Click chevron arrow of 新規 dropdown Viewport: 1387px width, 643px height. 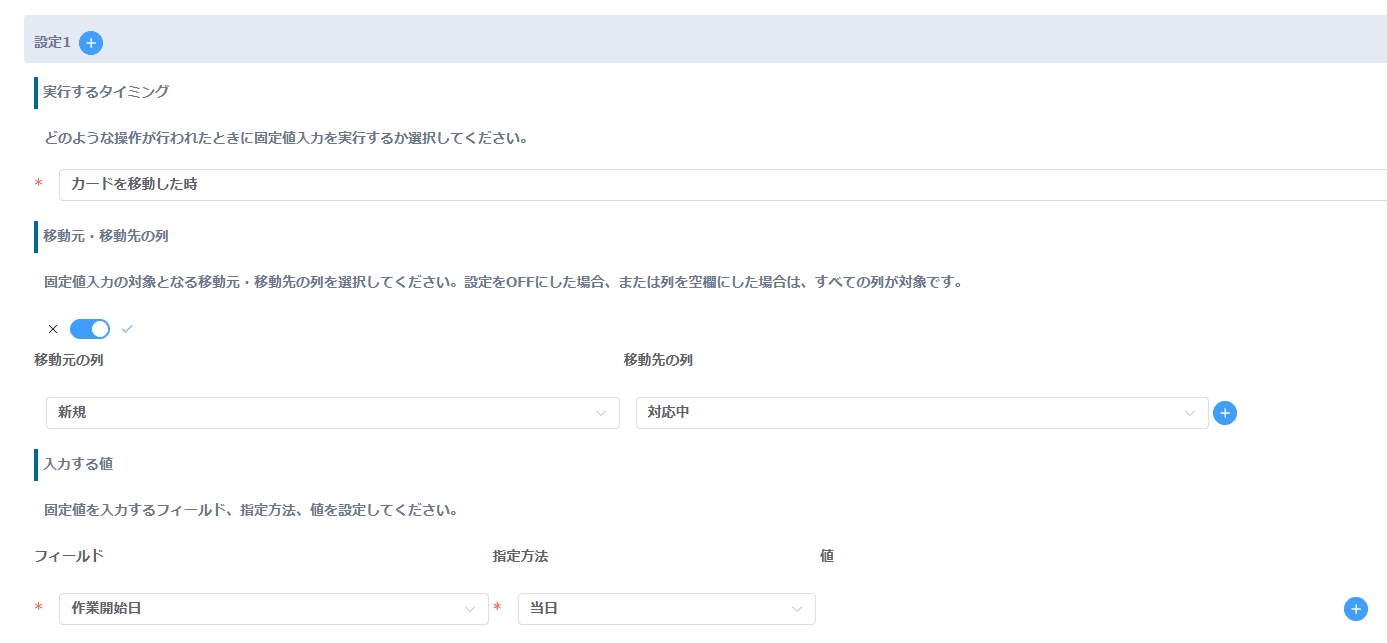tap(601, 413)
